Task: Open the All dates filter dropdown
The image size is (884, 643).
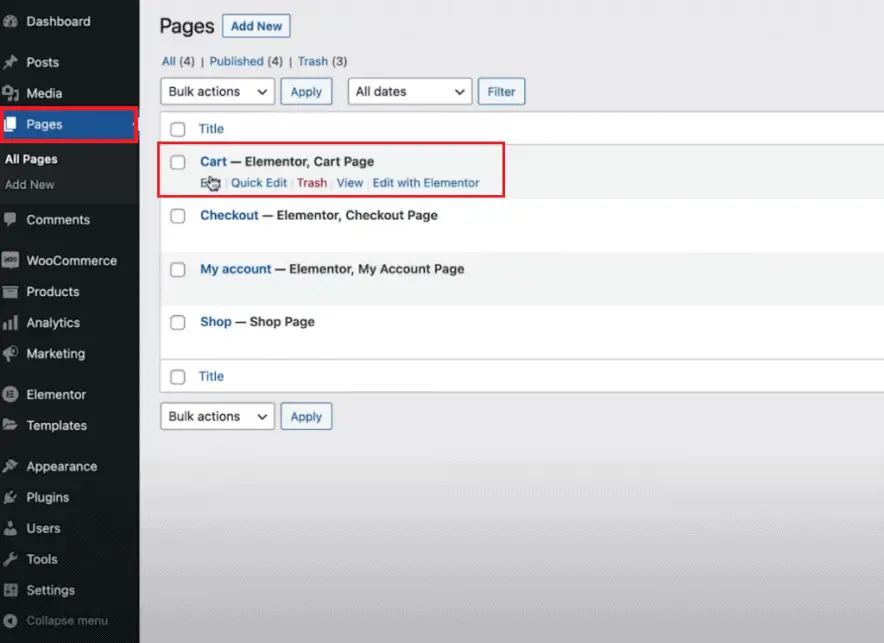Action: 410,91
